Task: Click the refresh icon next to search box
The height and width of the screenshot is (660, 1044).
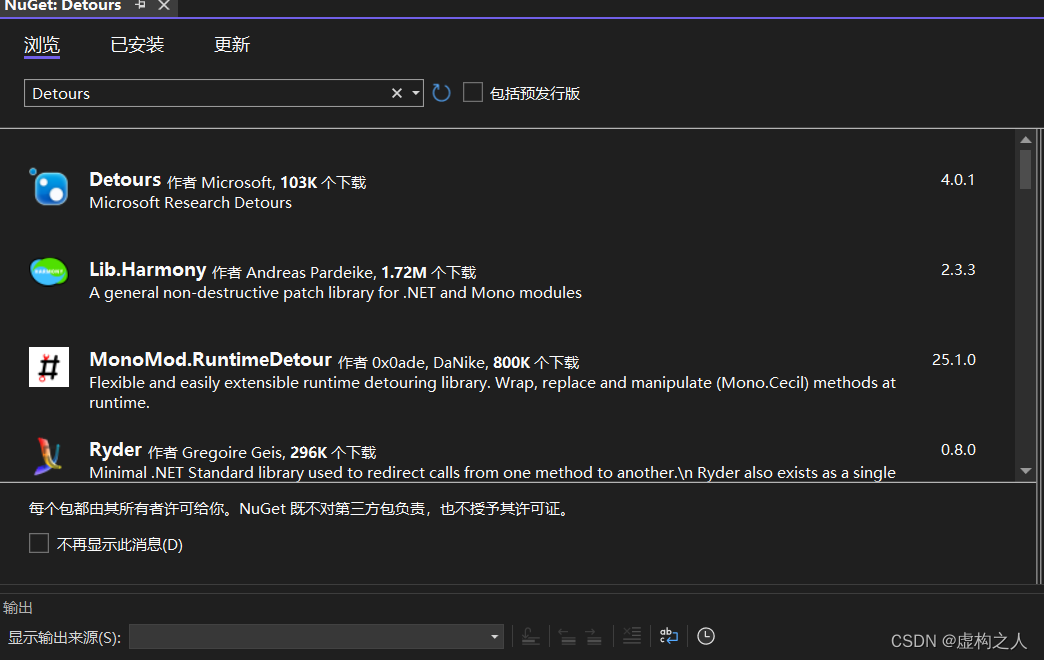Action: (x=441, y=93)
